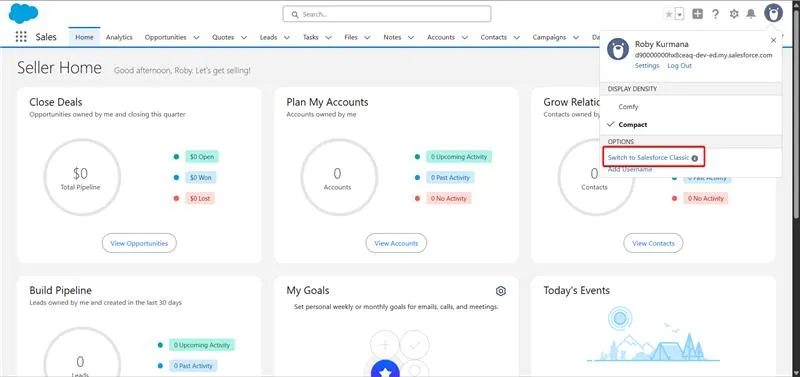Open the notifications bell icon

point(751,14)
